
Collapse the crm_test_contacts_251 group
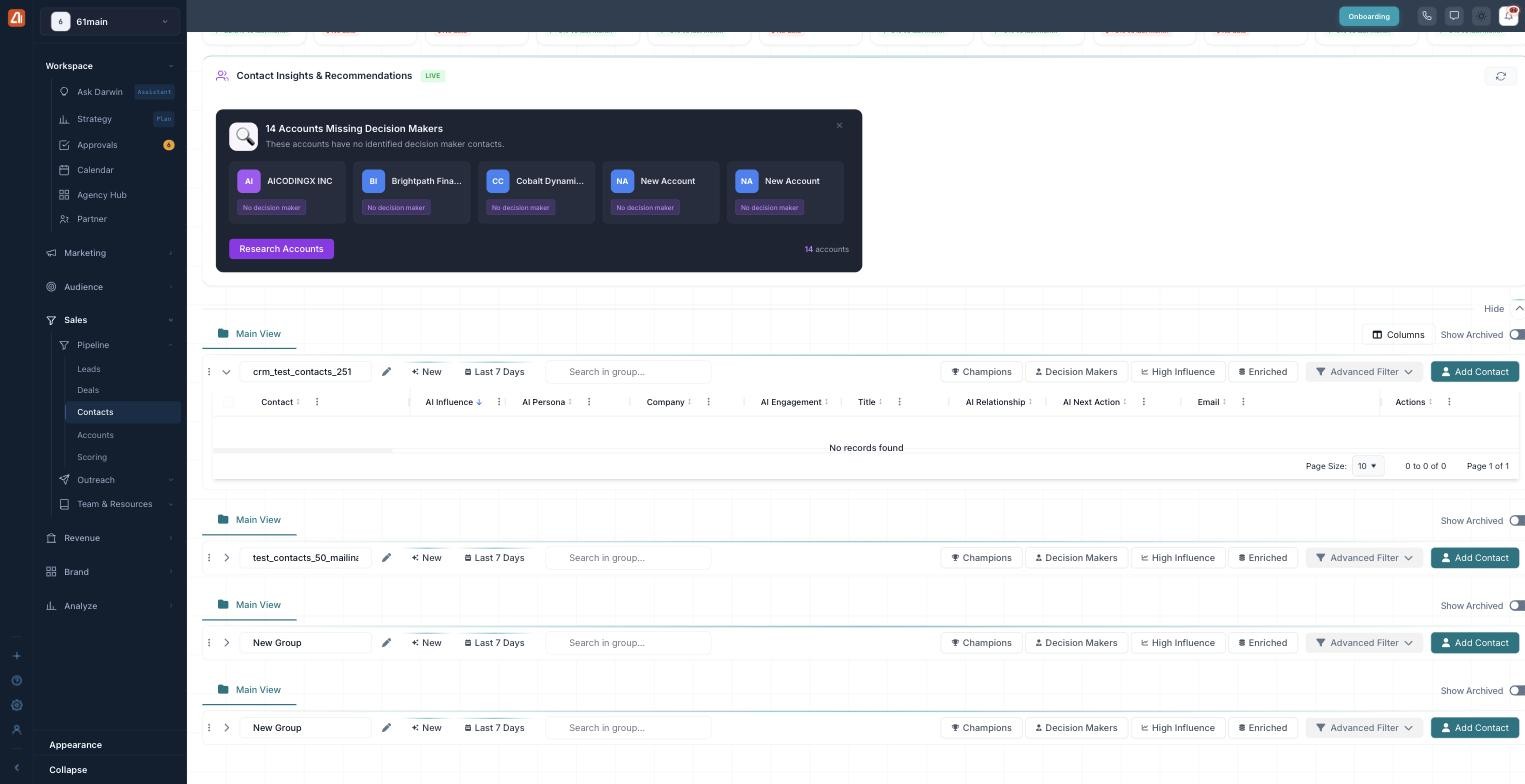tap(226, 372)
